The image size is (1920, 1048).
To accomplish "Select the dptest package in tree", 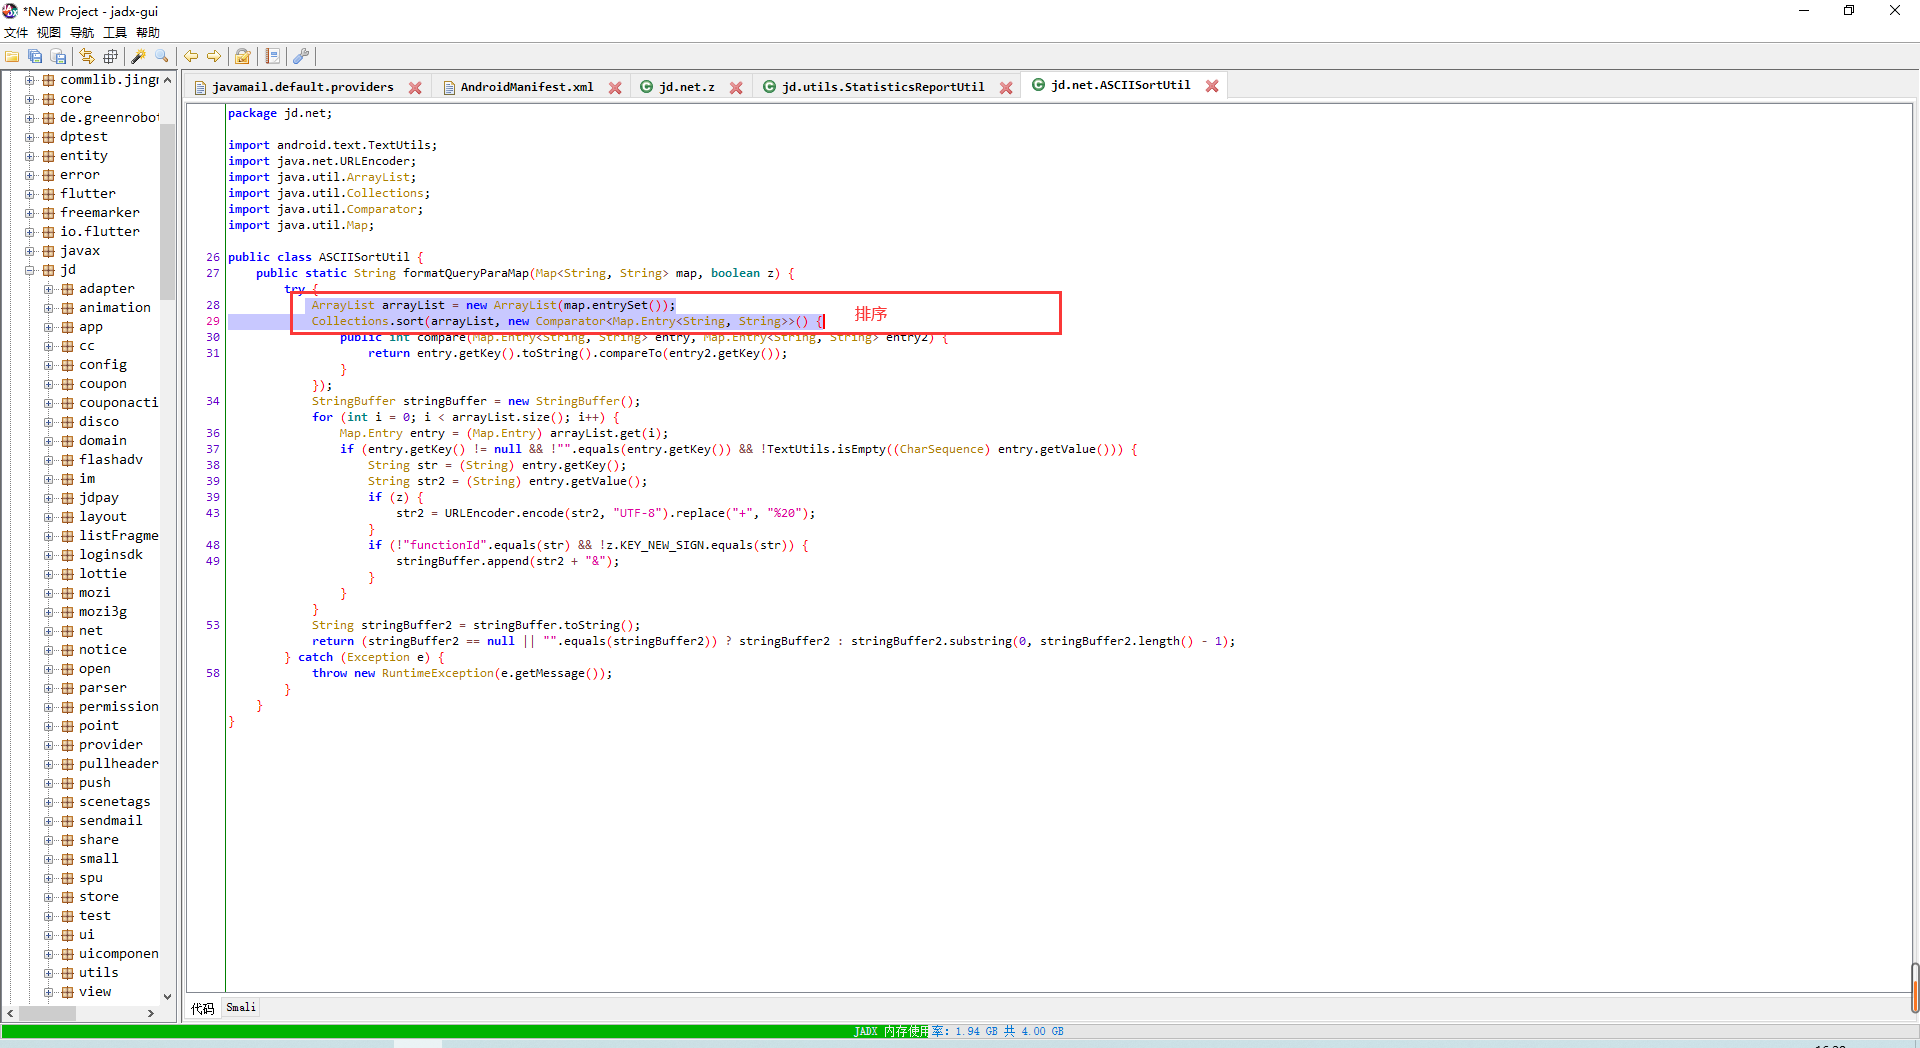I will tap(83, 137).
